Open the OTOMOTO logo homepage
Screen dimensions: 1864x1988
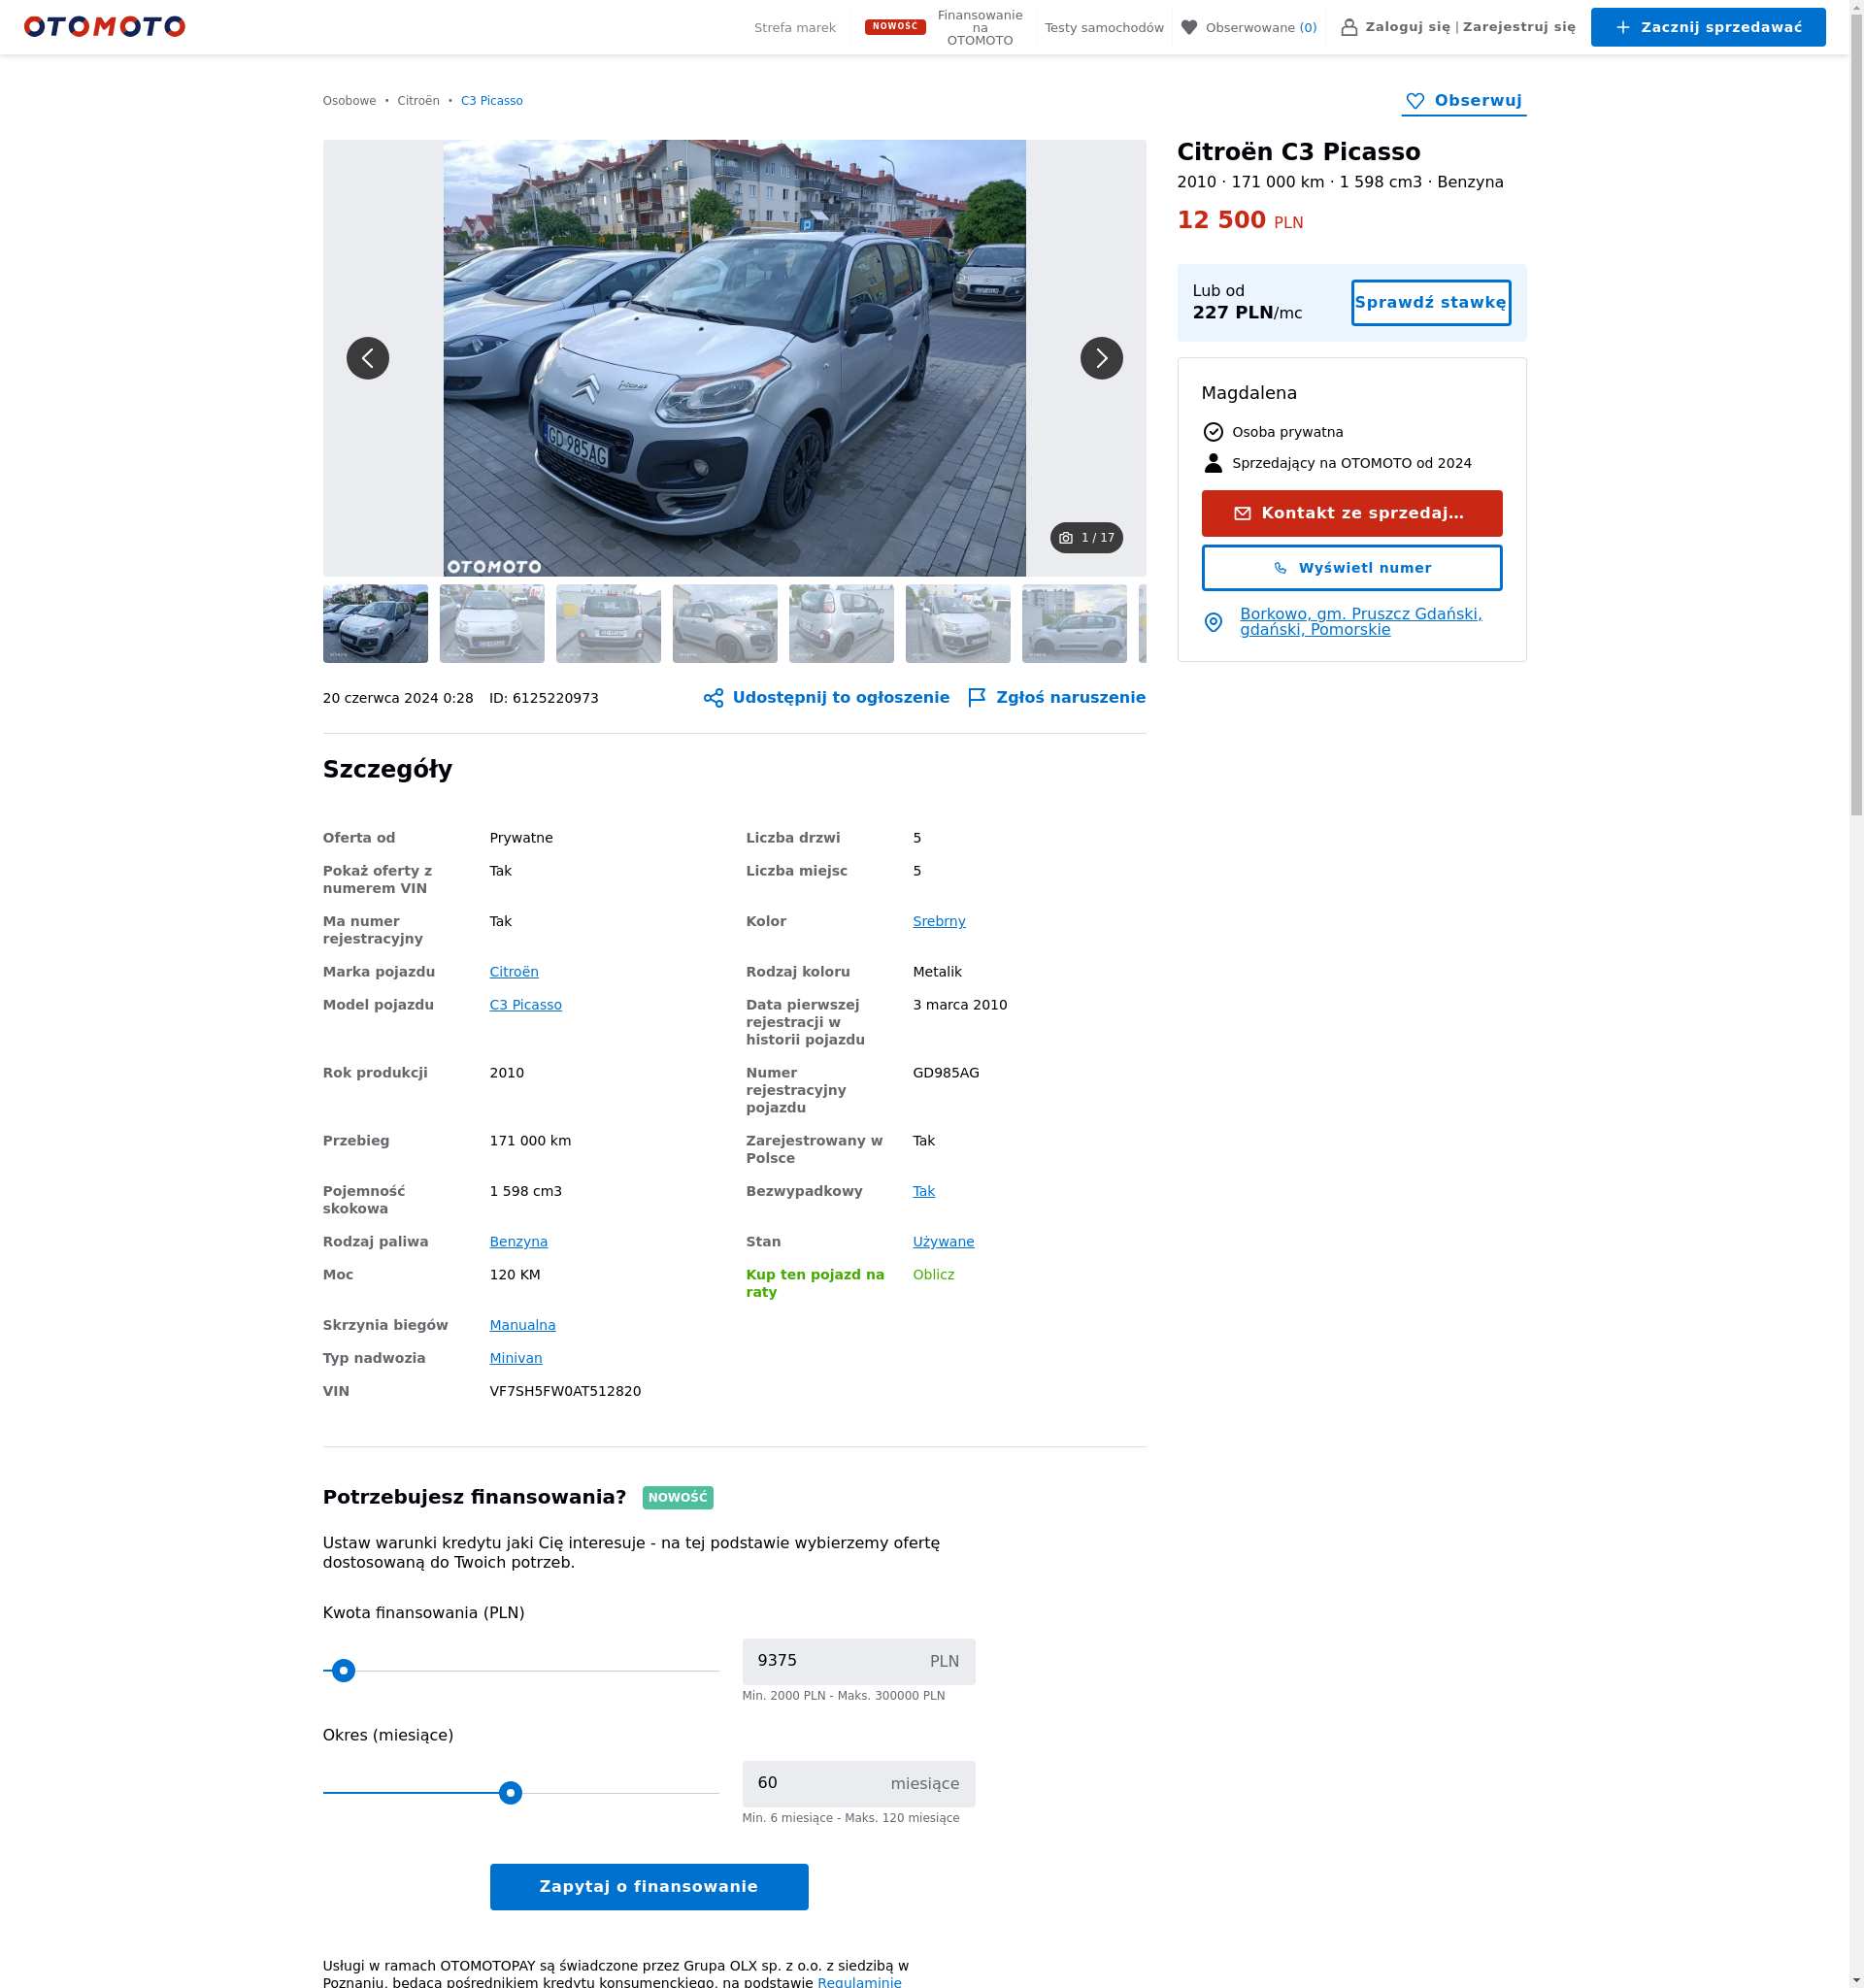click(105, 27)
